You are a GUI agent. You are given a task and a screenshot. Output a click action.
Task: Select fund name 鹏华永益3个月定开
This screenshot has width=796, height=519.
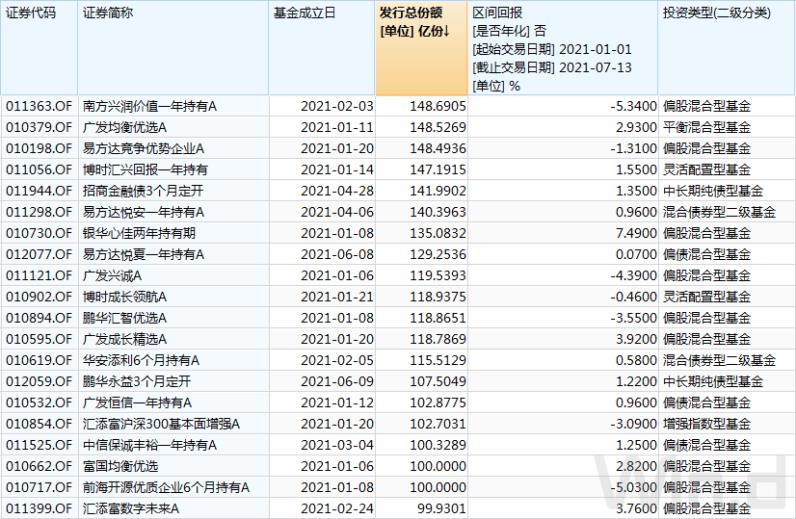tap(137, 381)
